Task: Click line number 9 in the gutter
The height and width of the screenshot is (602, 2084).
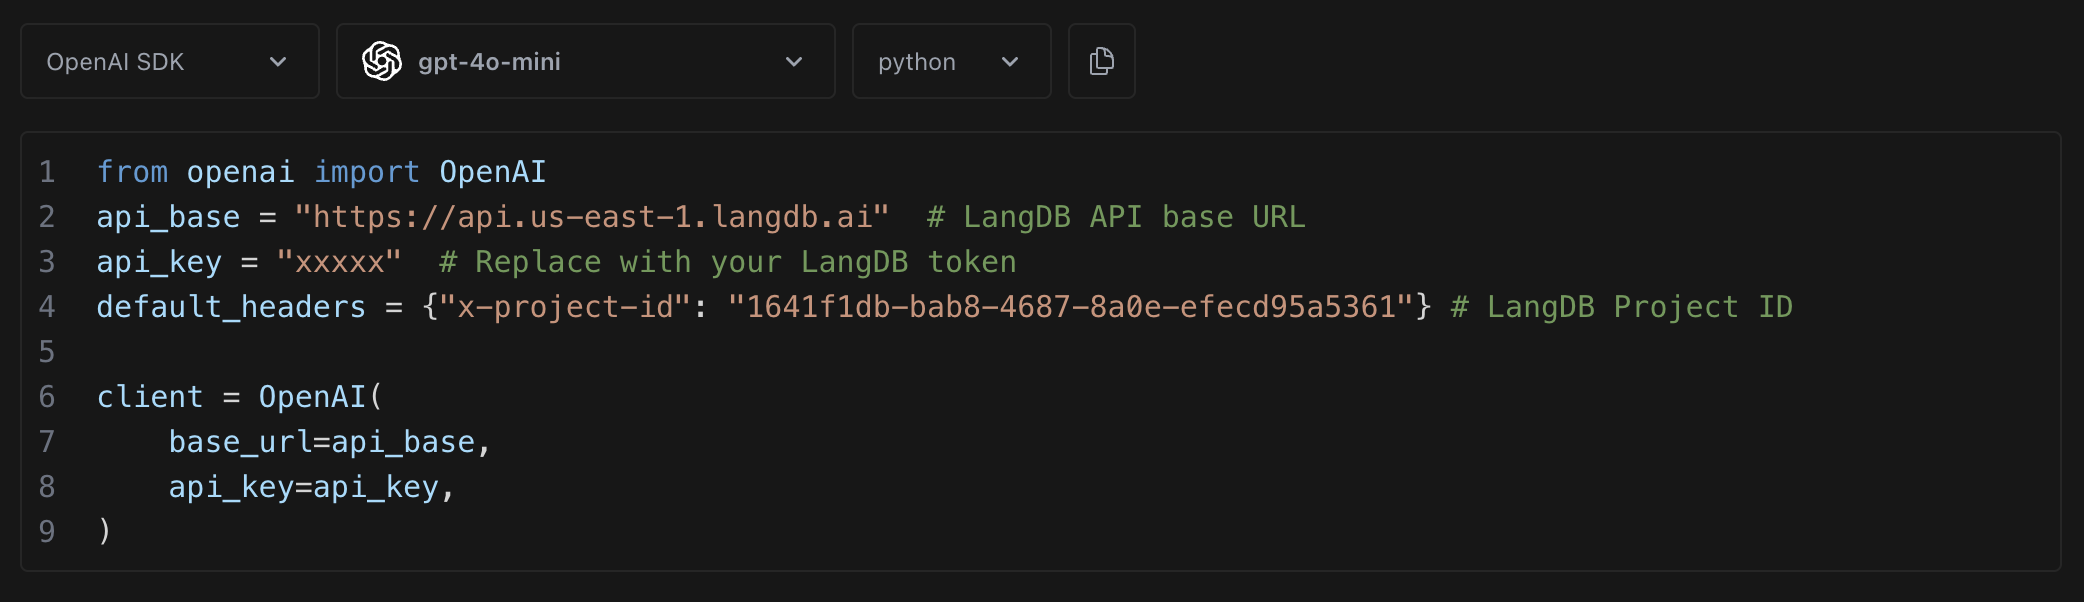Action: [x=47, y=532]
